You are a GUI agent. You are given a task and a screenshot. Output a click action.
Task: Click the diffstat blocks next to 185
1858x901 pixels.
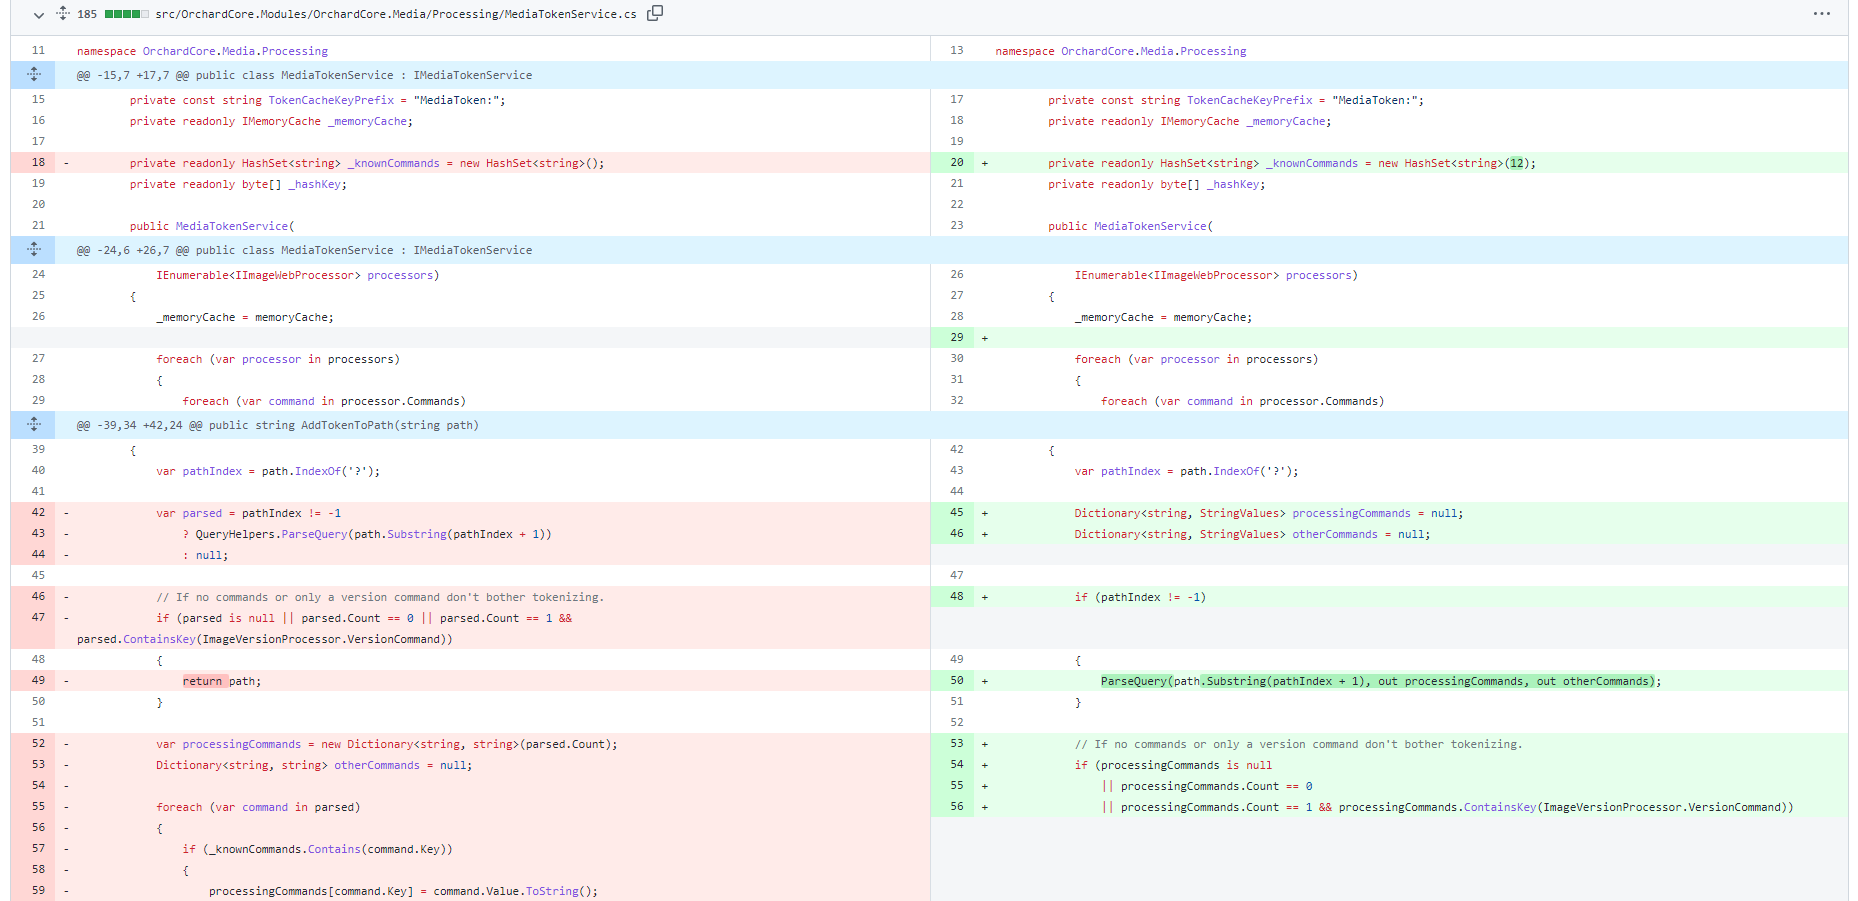point(127,14)
